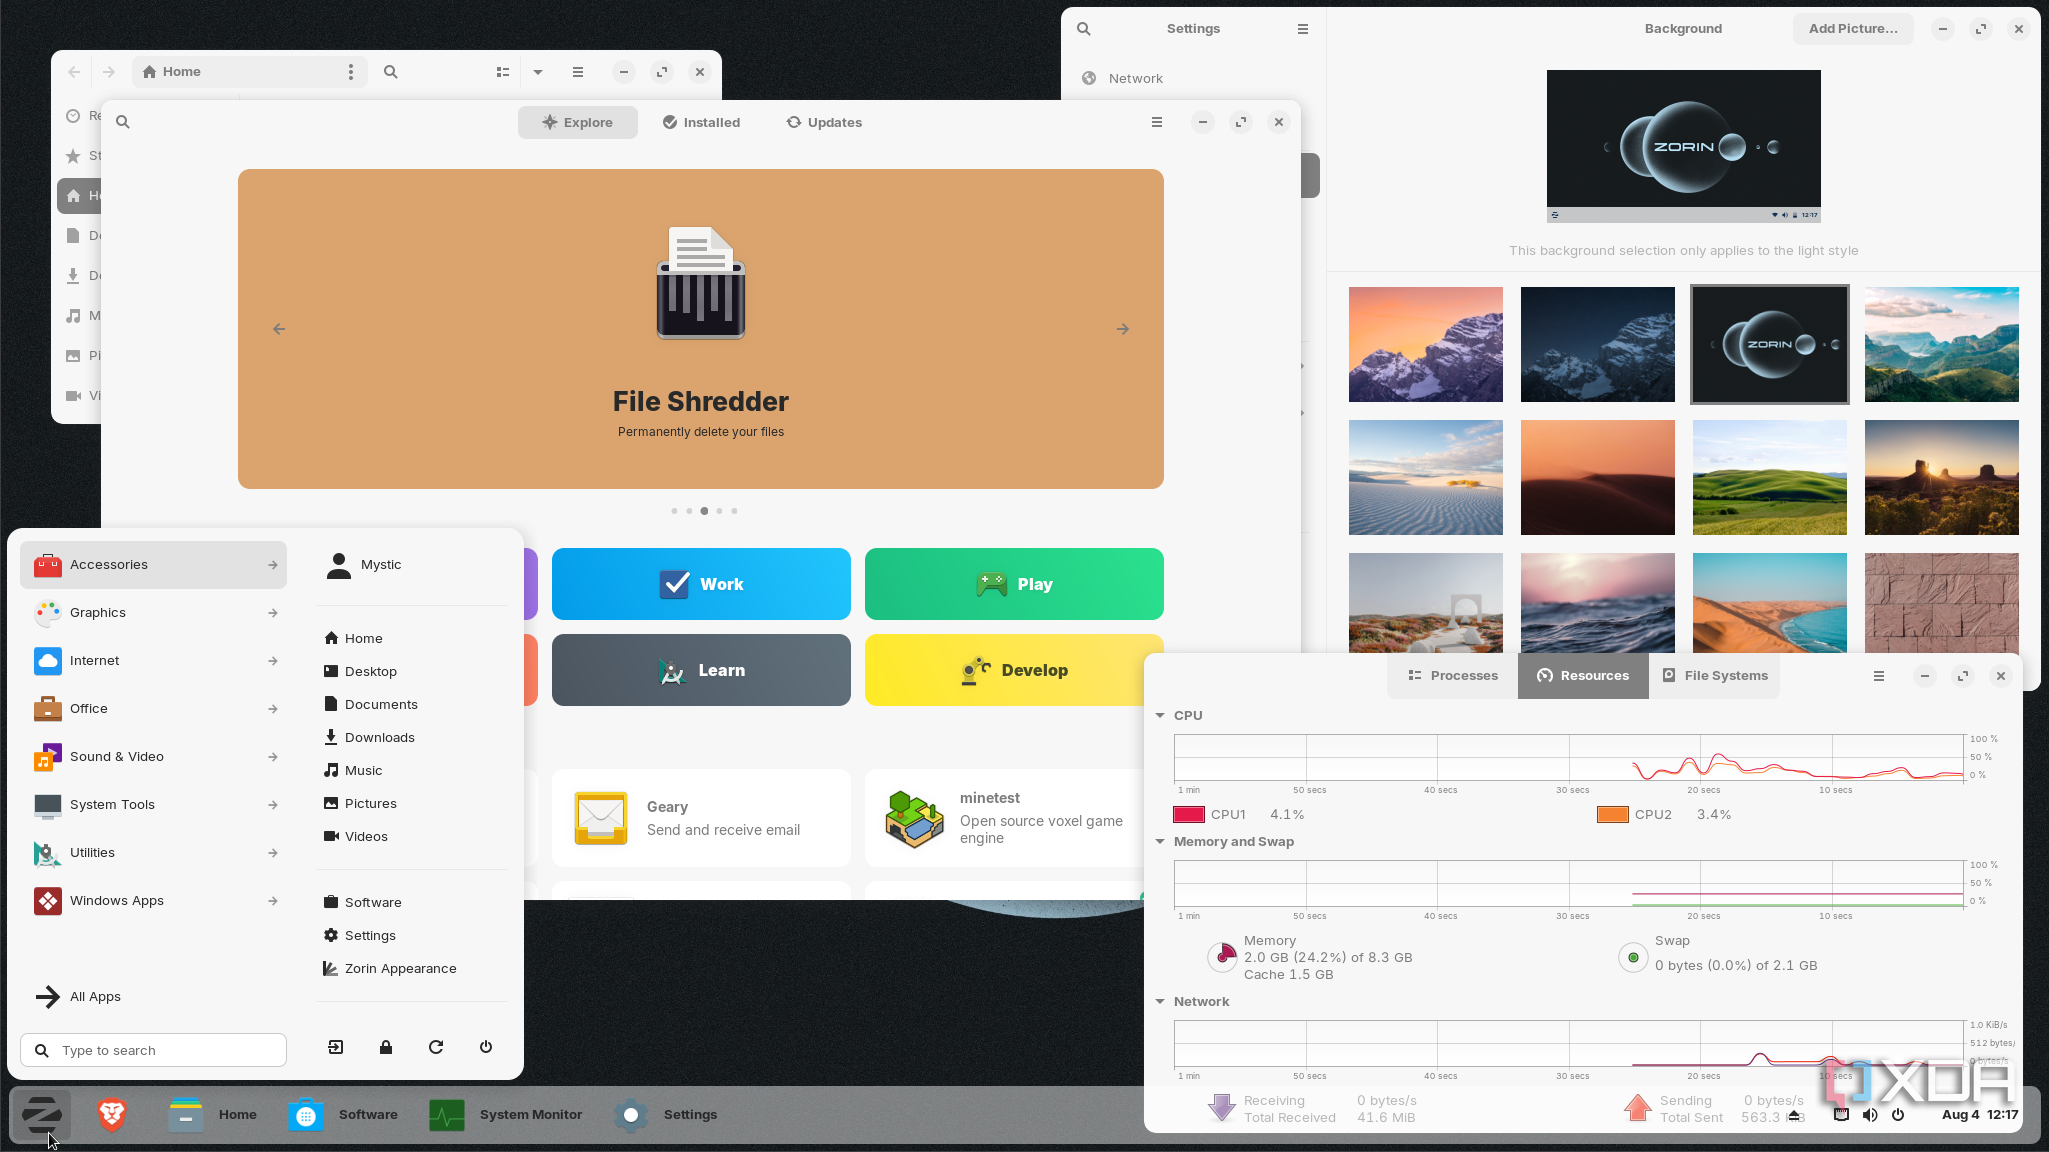Collapse the CPU section
The height and width of the screenshot is (1152, 2049).
(1160, 716)
